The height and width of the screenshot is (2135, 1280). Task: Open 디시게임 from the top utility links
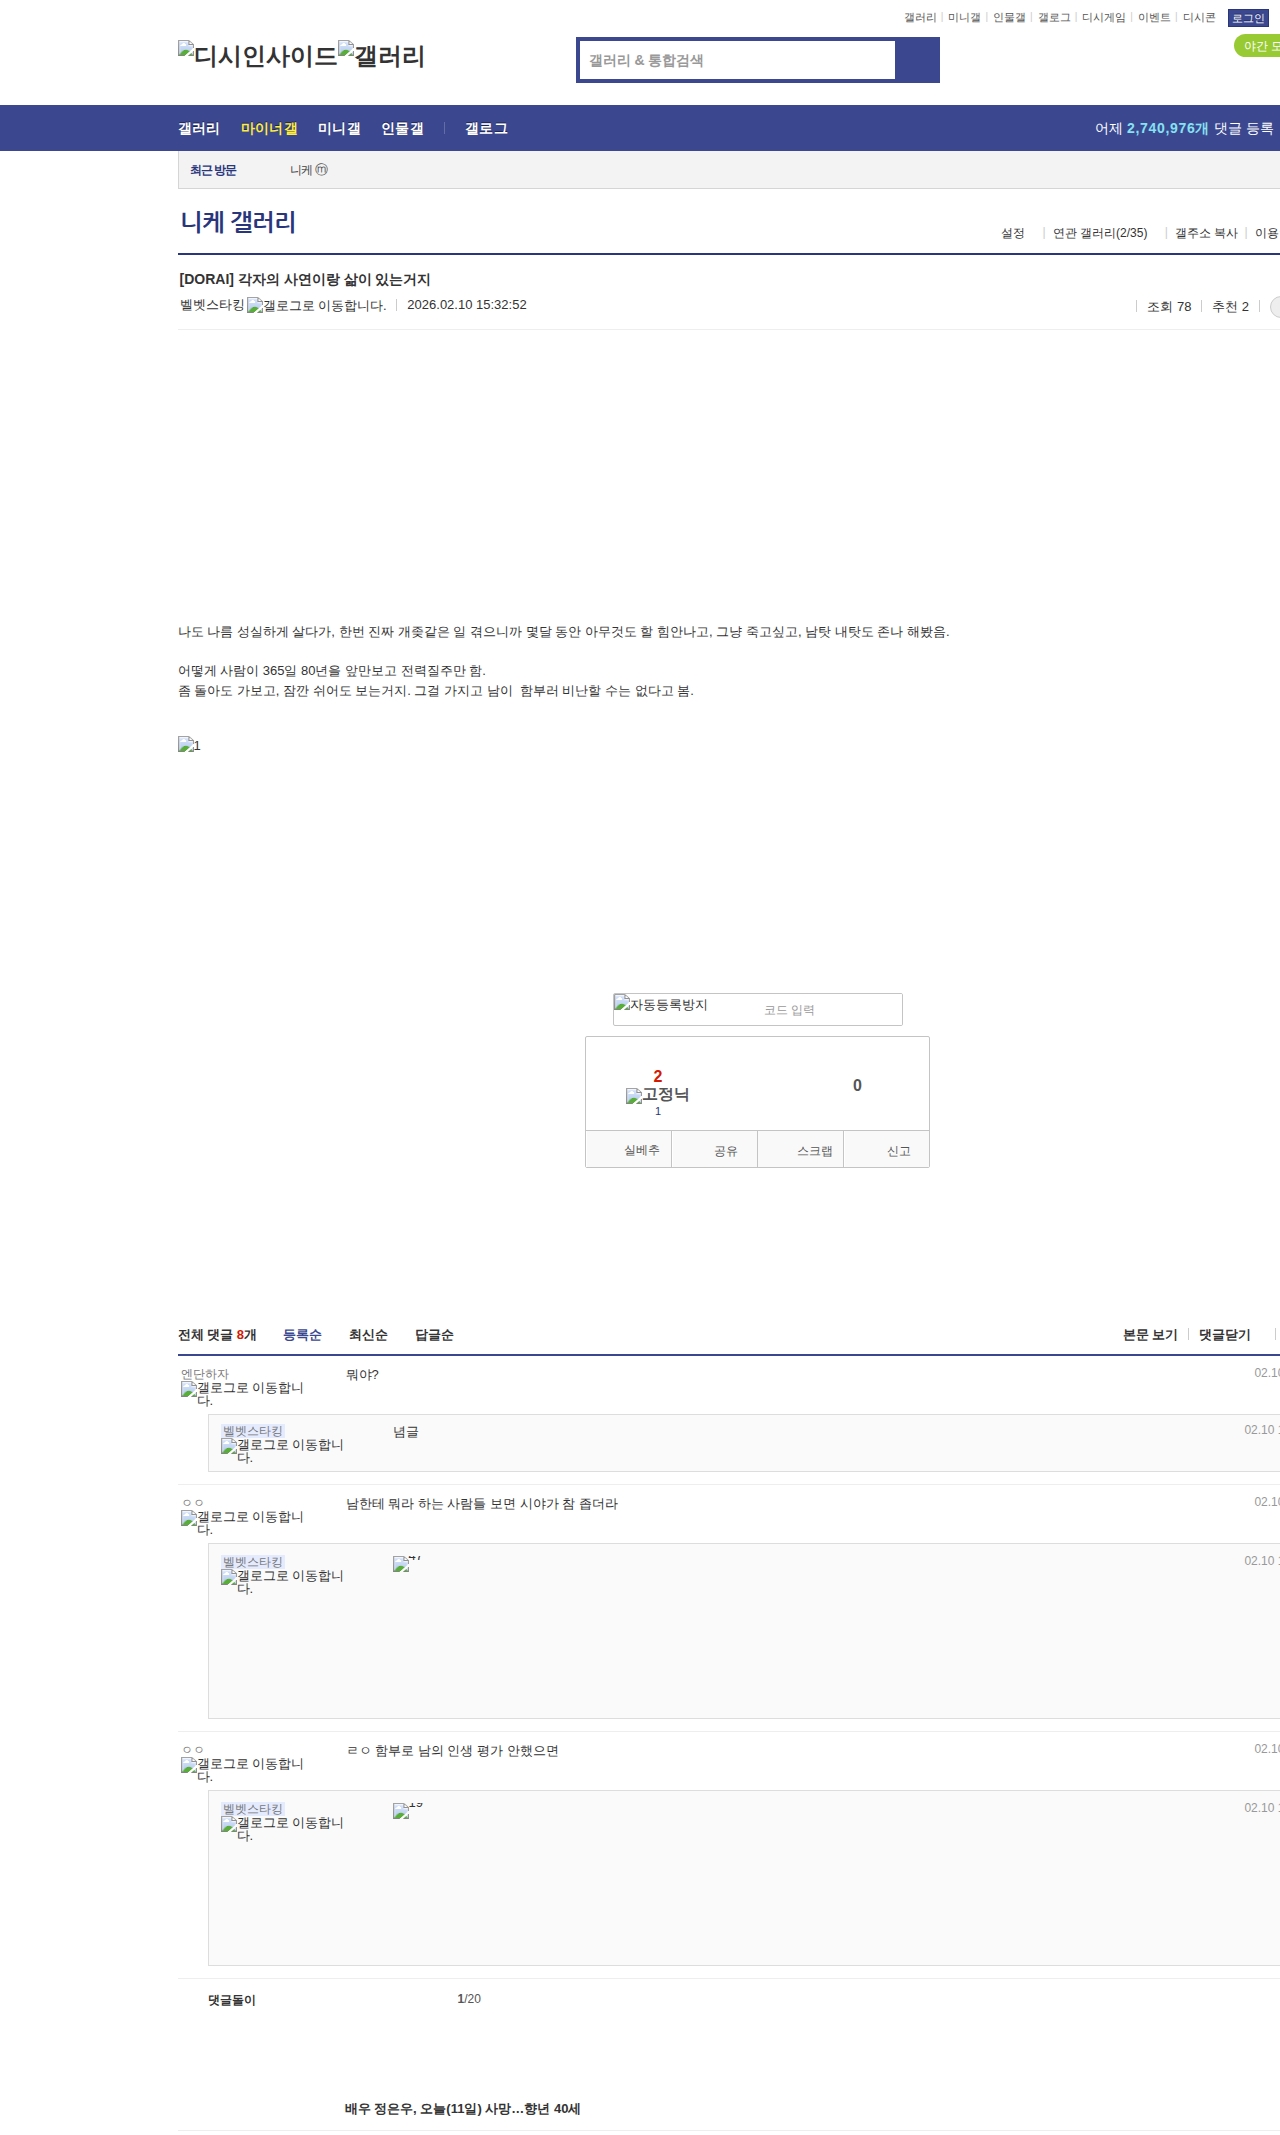1103,18
